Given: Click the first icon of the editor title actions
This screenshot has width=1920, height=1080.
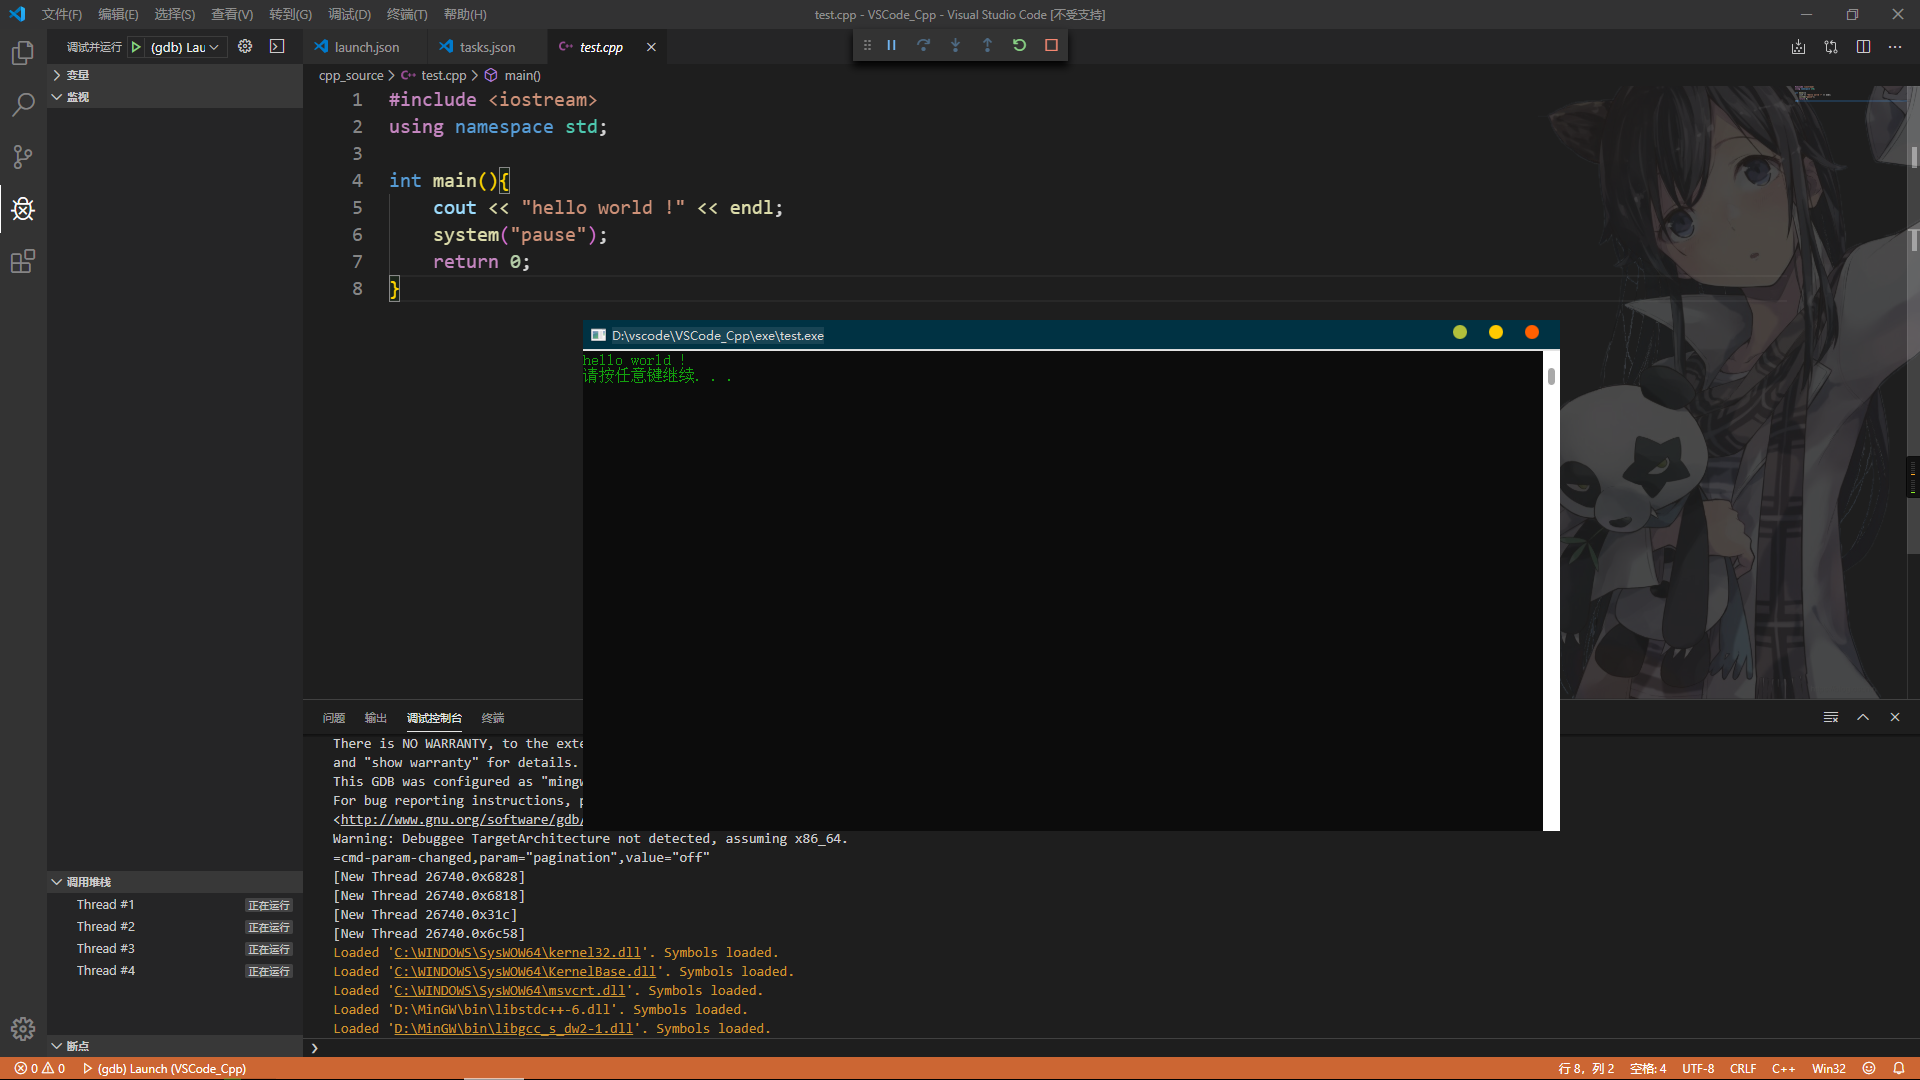Looking at the screenshot, I should click(1798, 47).
